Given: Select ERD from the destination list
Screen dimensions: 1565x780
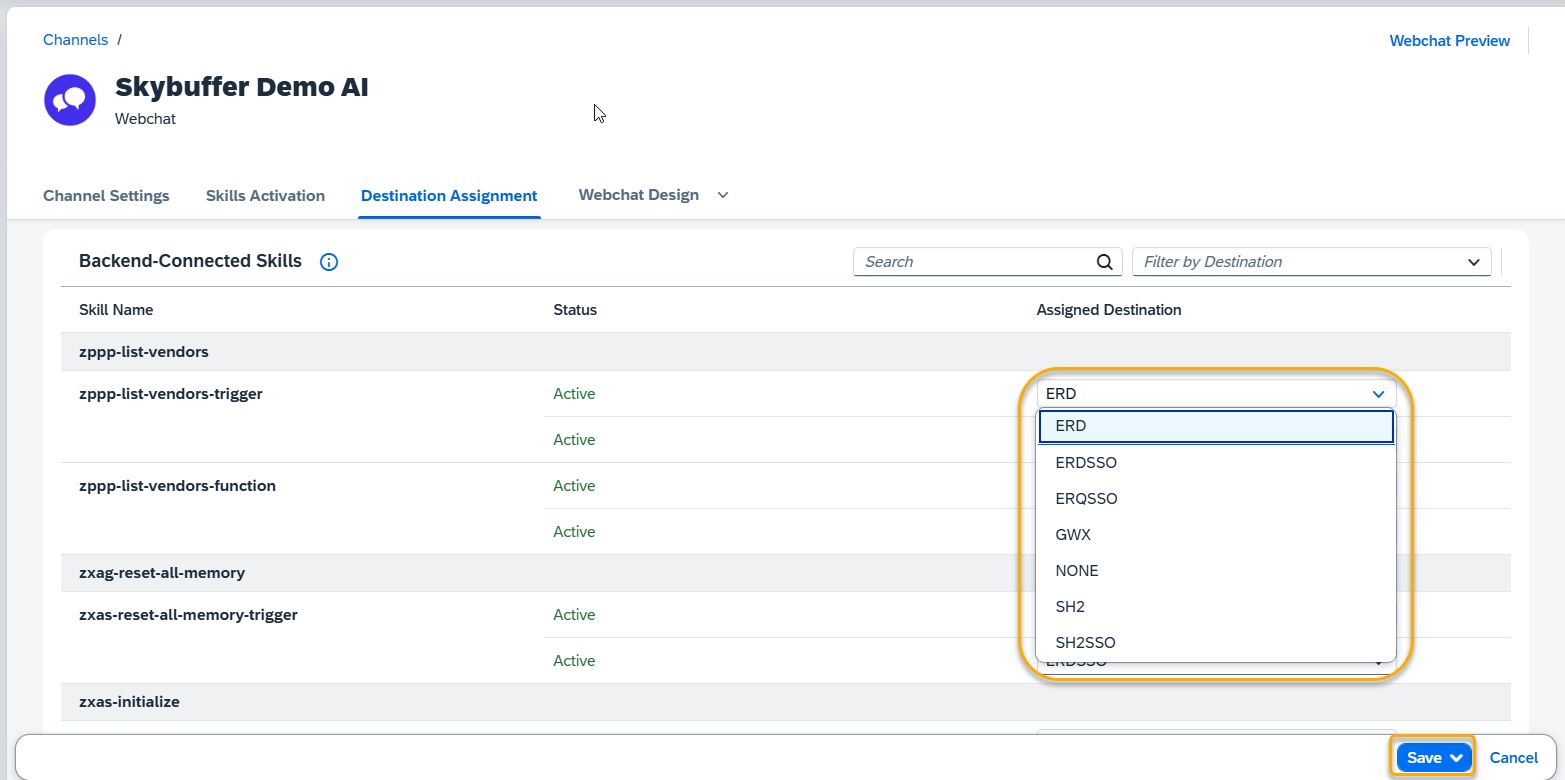Looking at the screenshot, I should tap(1216, 426).
